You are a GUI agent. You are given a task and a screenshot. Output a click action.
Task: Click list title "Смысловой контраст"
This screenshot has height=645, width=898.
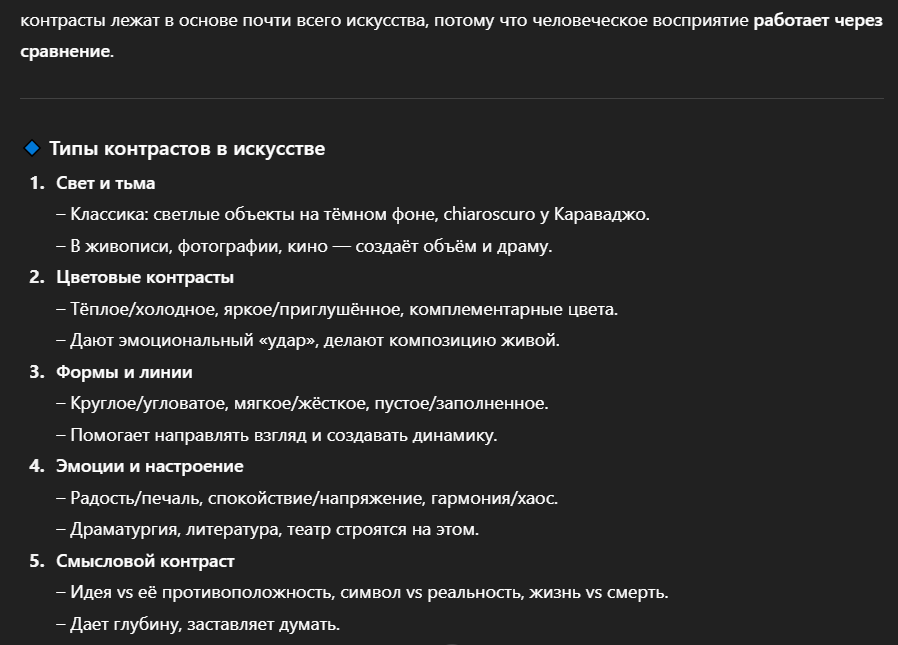pyautogui.click(x=145, y=561)
